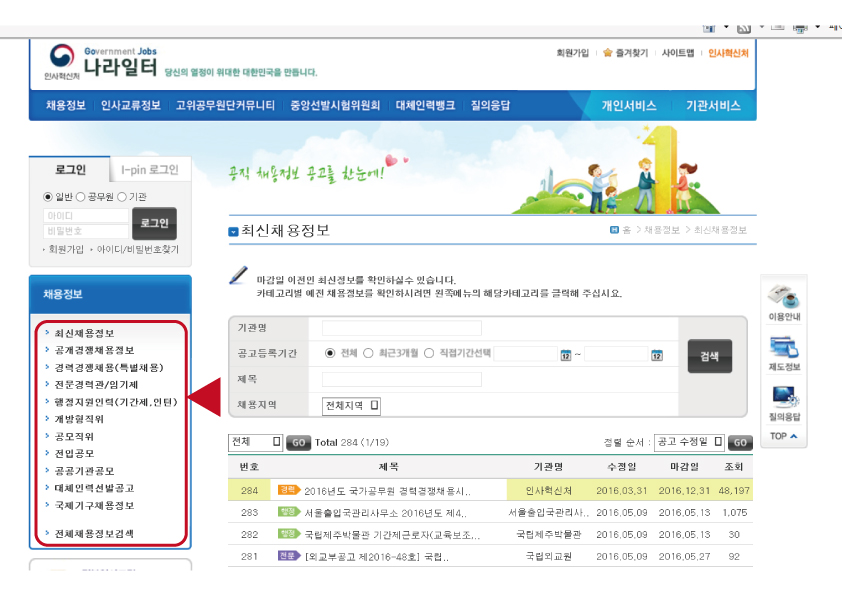Open the start date calendar icon
This screenshot has height=595, width=842.
(x=565, y=355)
